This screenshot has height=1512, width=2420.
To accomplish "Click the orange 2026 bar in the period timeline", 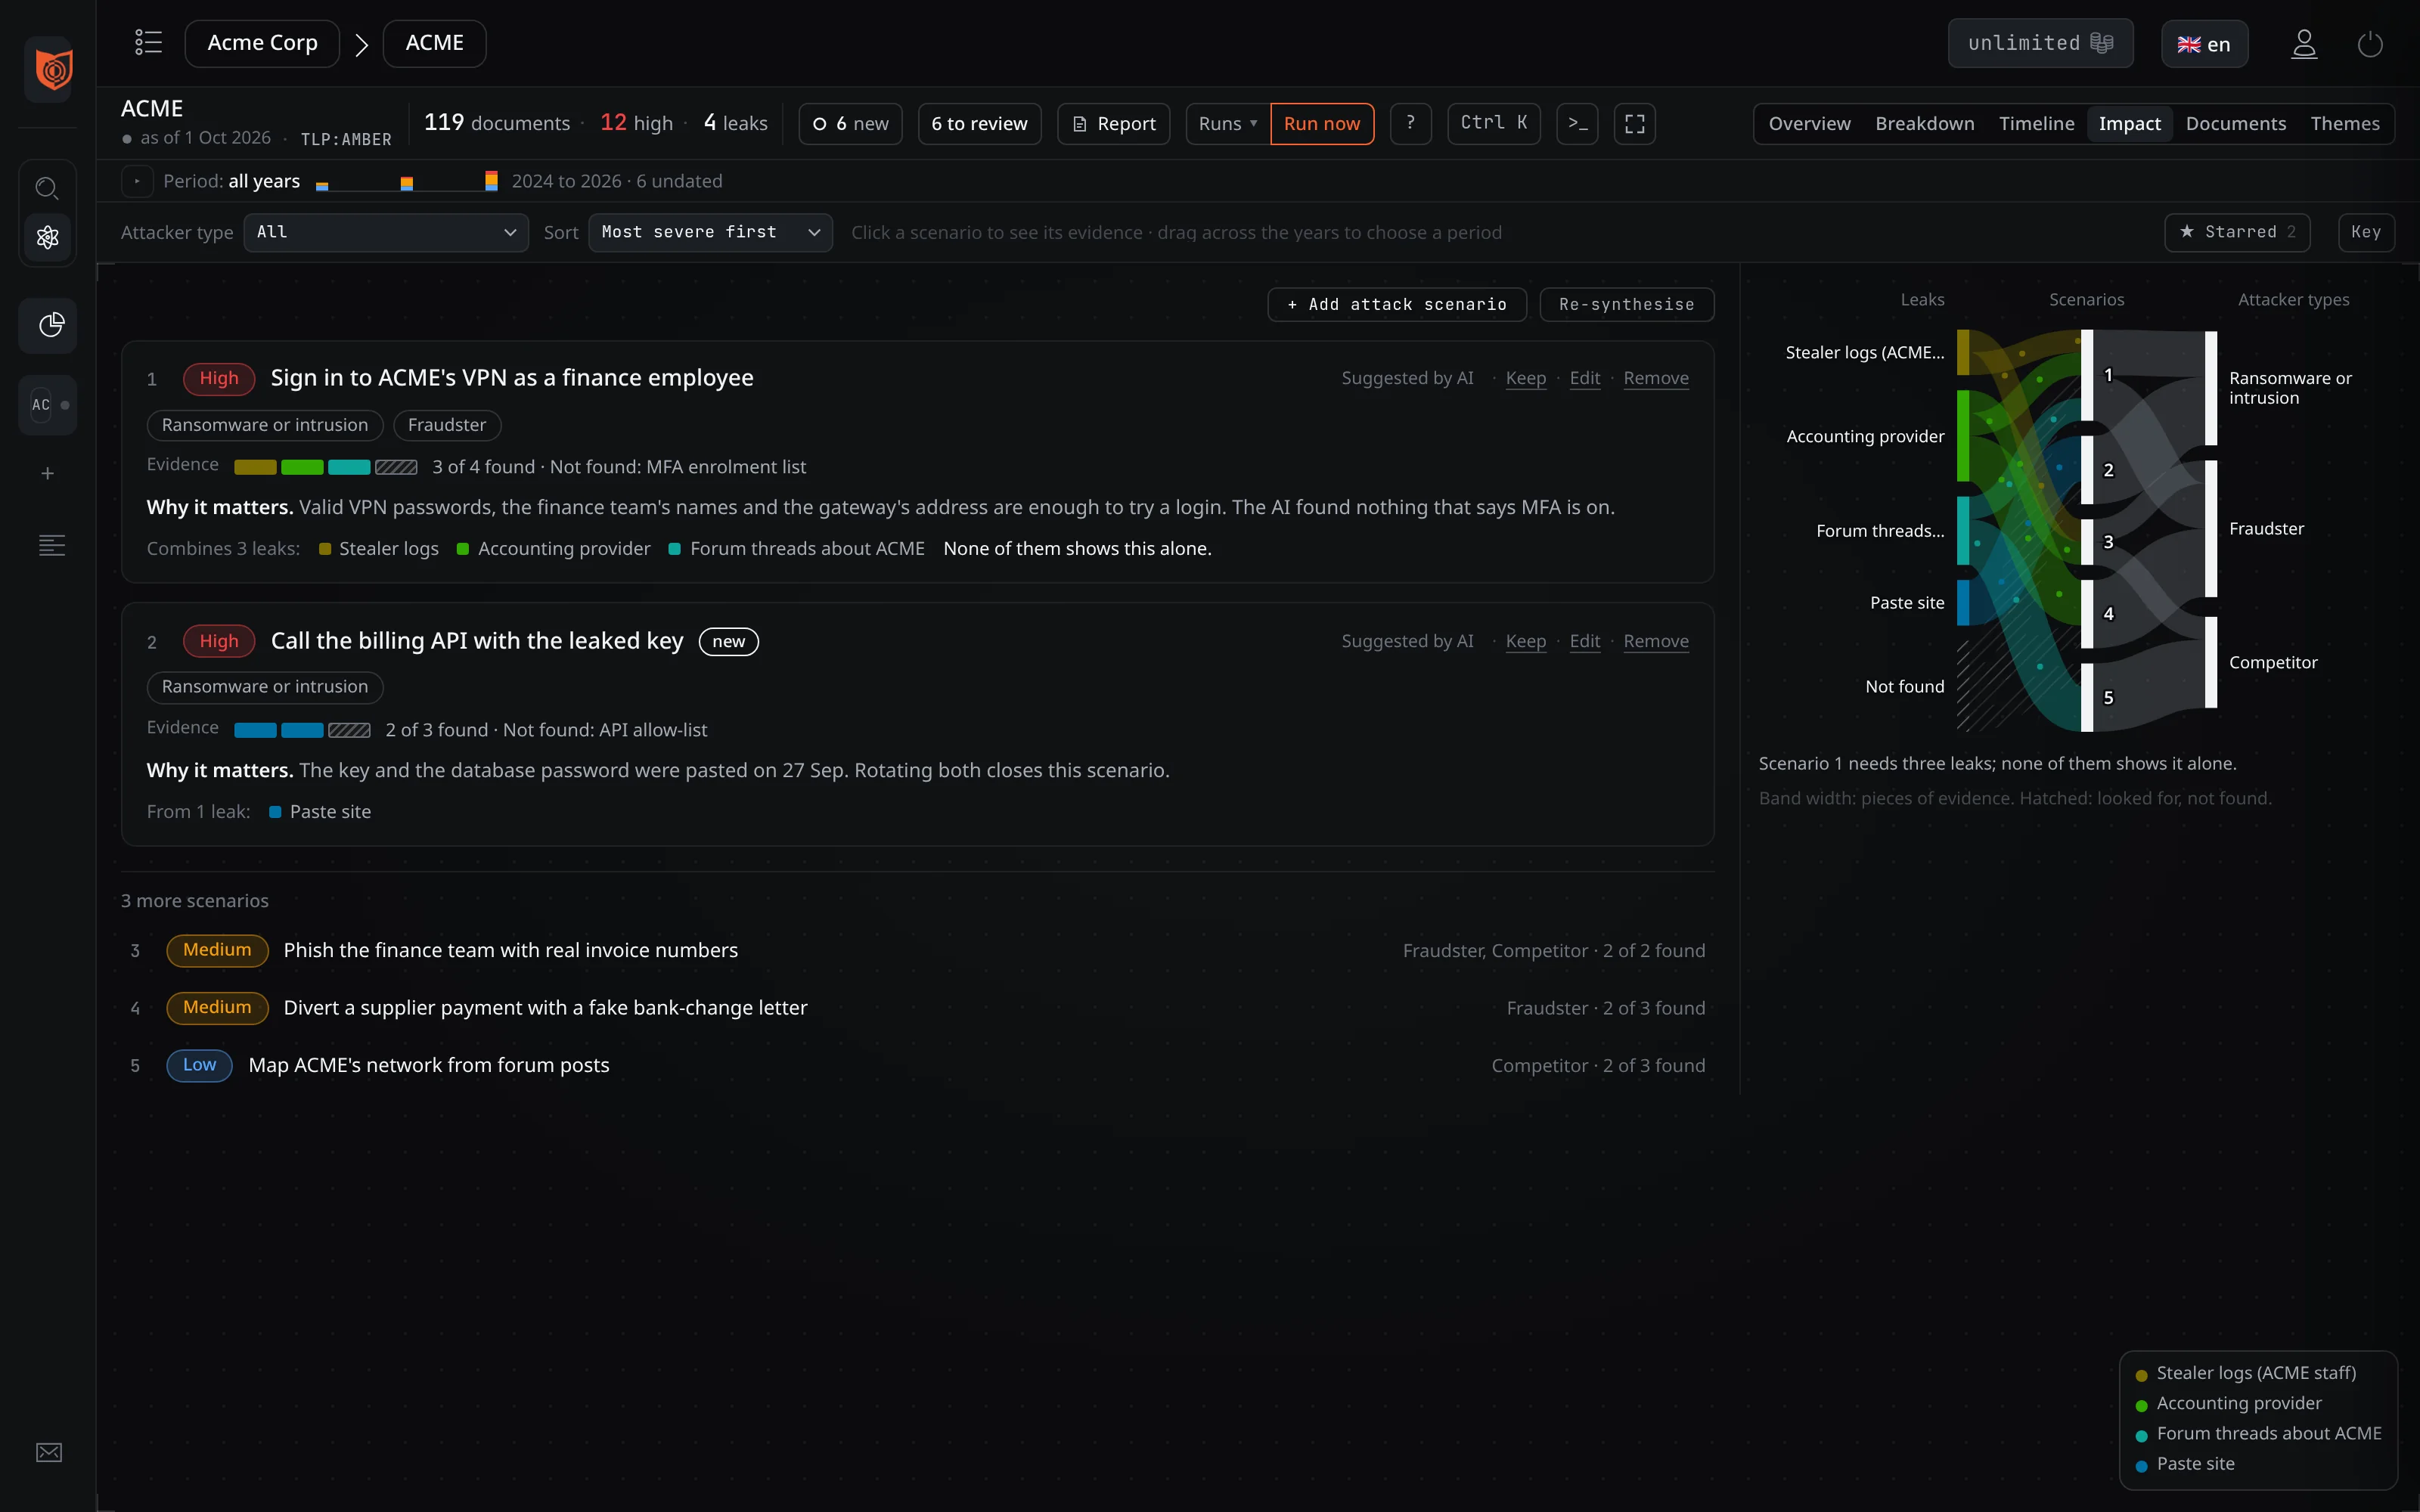I will 491,181.
